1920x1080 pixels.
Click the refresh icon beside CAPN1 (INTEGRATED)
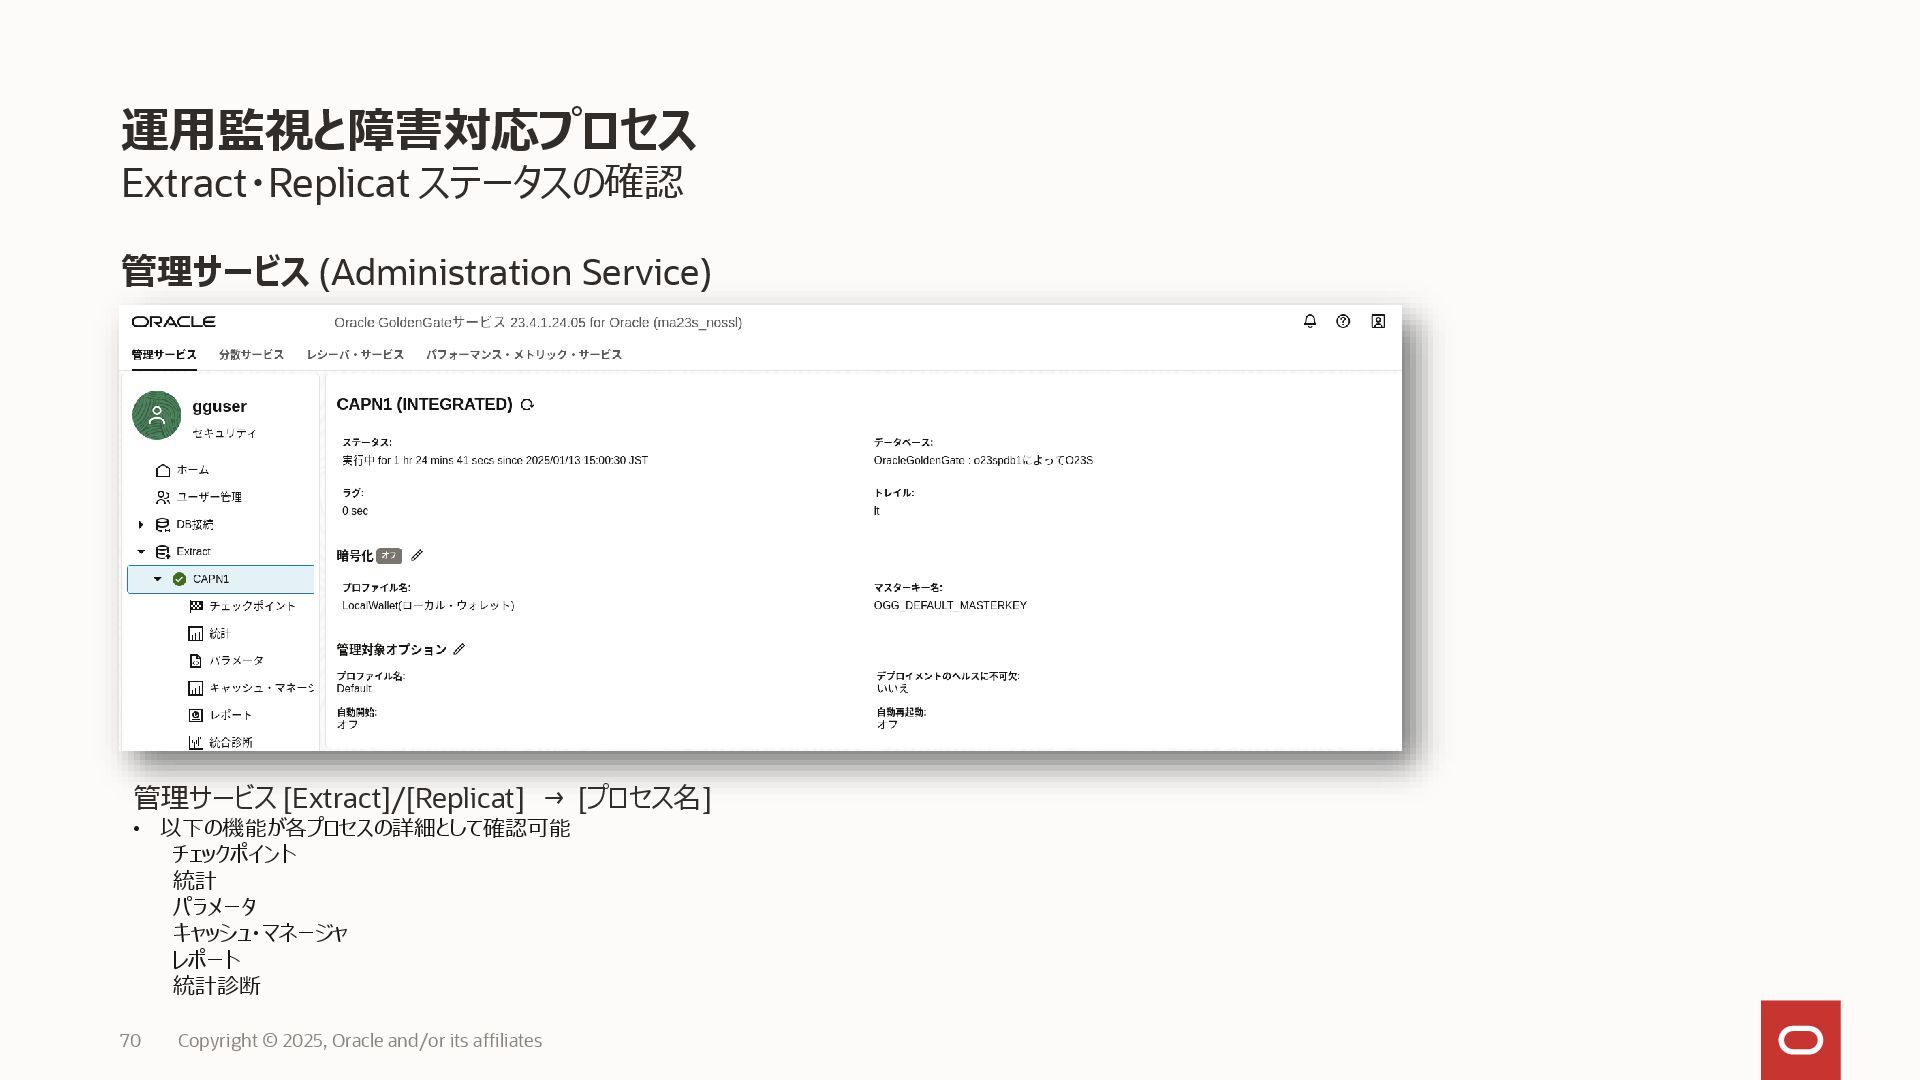click(527, 405)
